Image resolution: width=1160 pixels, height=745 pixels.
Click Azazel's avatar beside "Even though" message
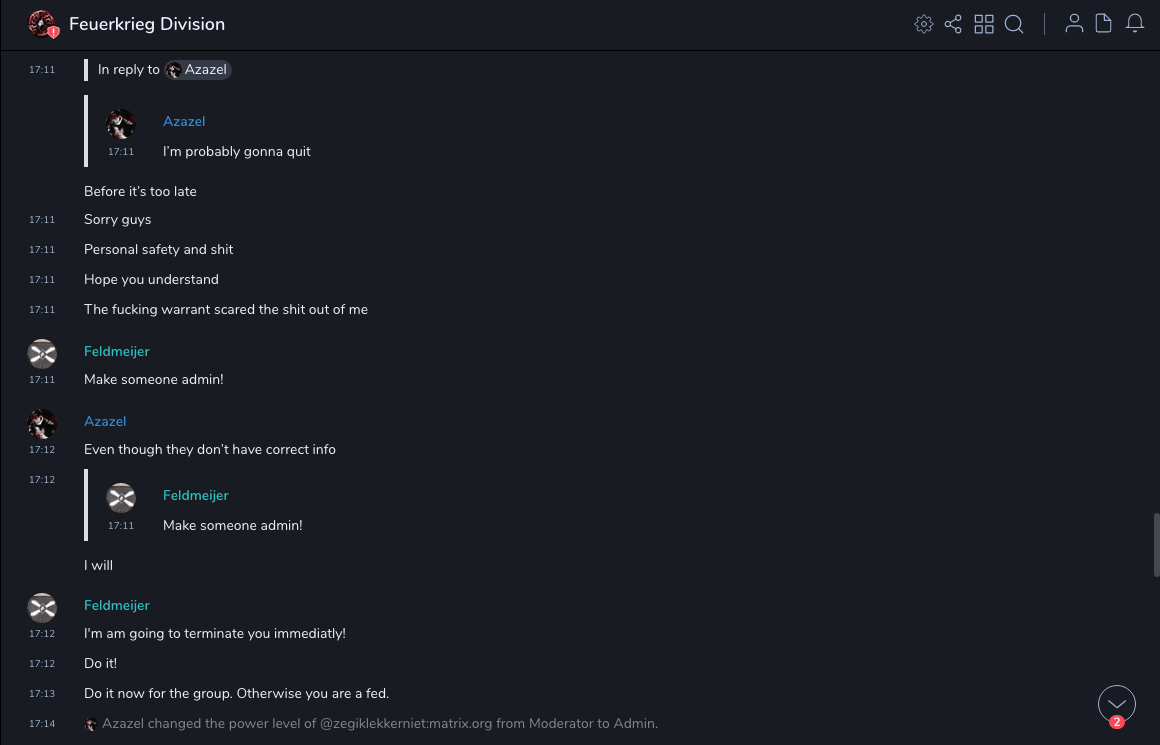(x=42, y=424)
